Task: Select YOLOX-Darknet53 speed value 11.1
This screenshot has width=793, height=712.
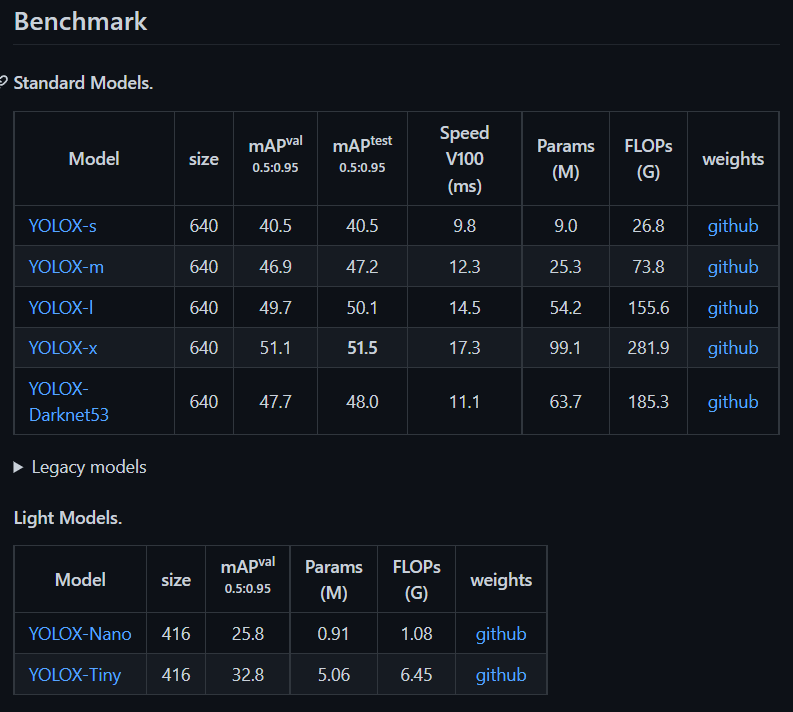Action: click(x=464, y=402)
